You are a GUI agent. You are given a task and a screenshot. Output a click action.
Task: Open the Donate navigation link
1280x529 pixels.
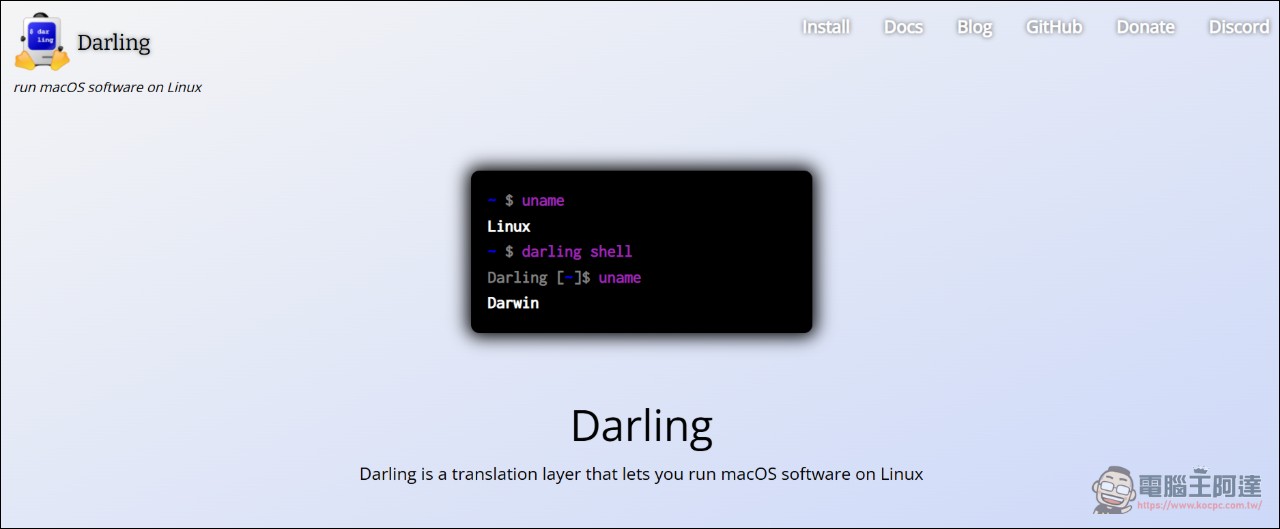pos(1145,27)
